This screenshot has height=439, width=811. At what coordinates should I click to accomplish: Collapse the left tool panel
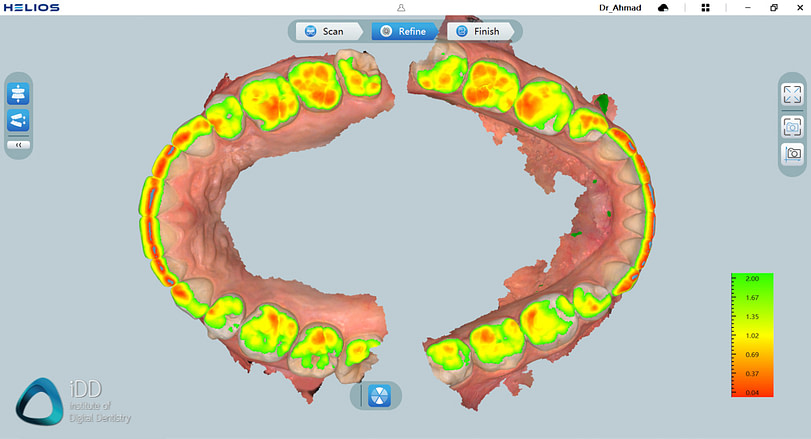click(x=18, y=145)
